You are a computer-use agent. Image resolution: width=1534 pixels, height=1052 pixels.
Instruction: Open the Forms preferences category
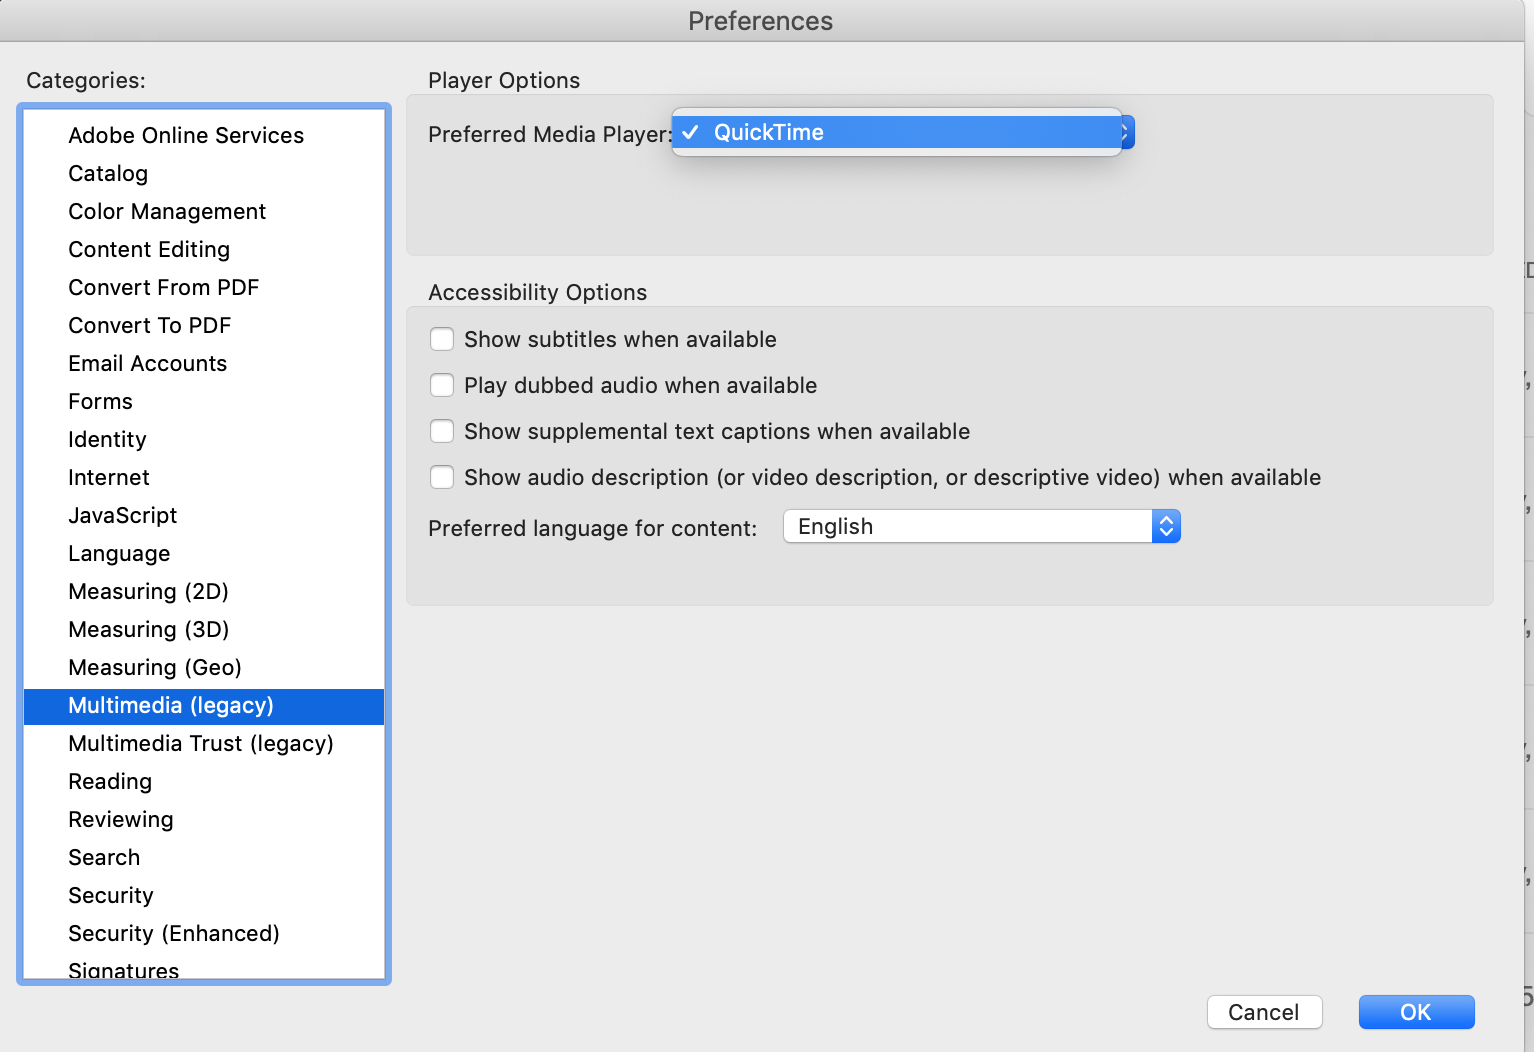click(99, 401)
